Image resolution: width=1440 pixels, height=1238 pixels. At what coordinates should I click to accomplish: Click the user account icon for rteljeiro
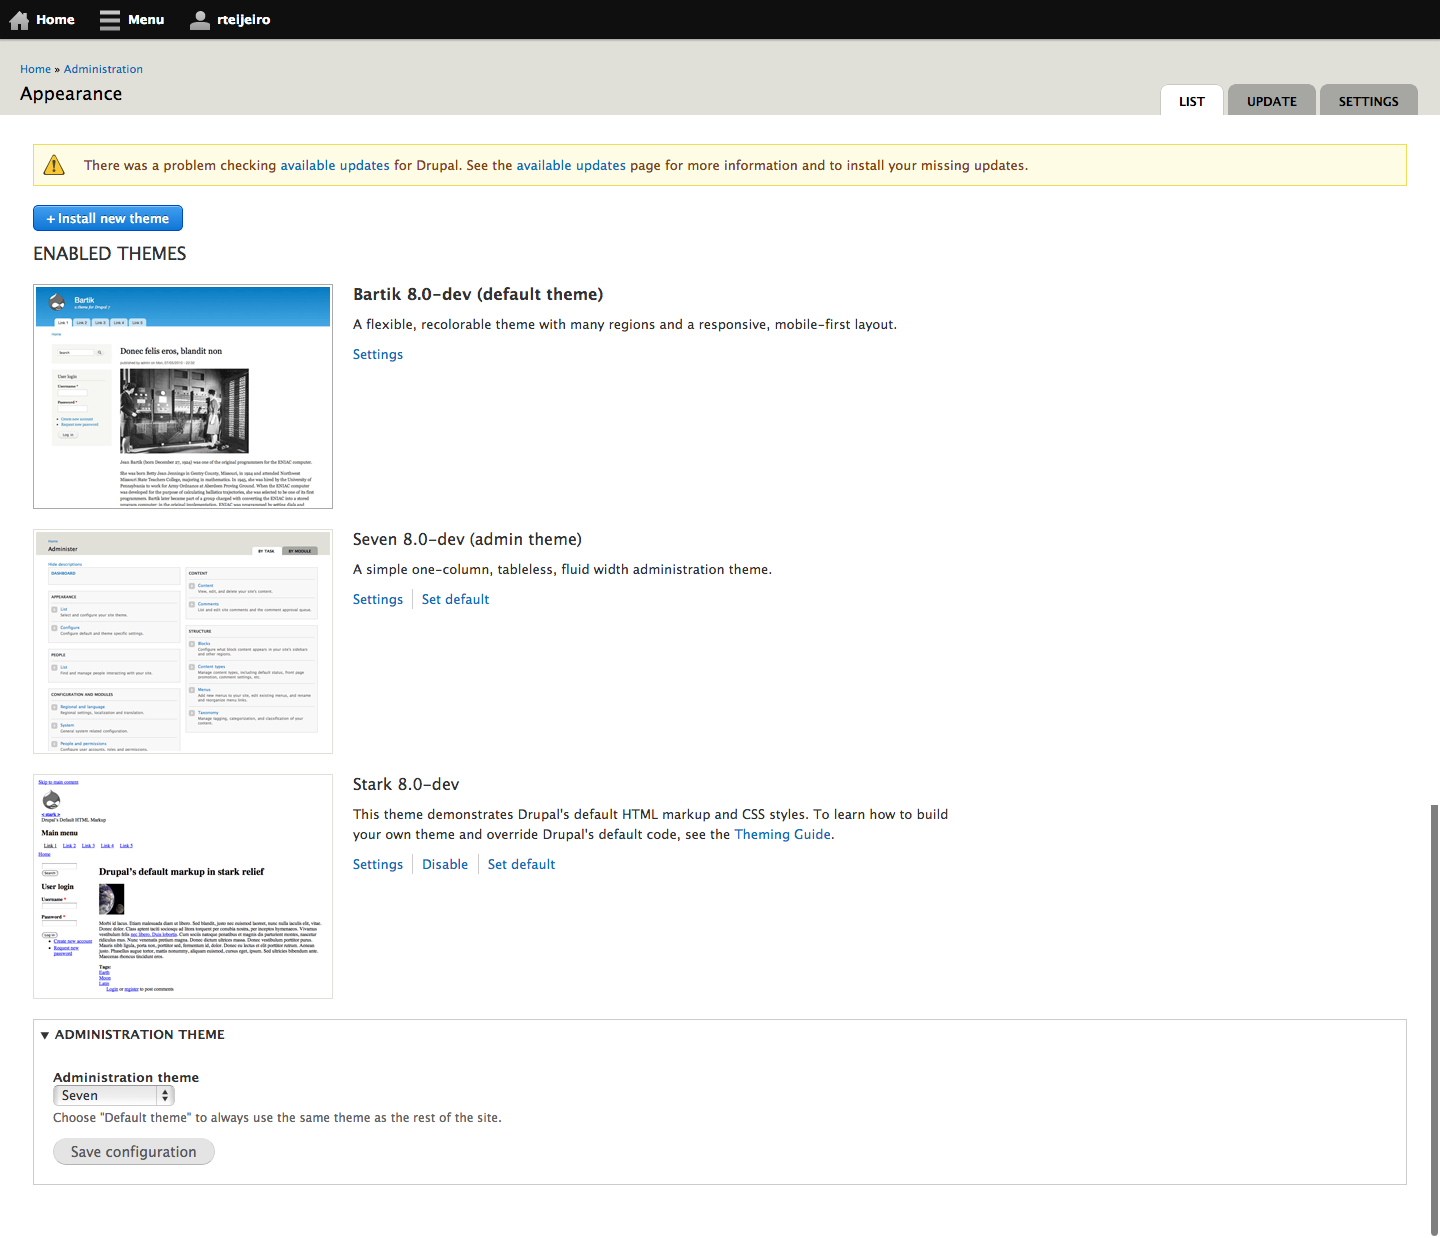200,20
